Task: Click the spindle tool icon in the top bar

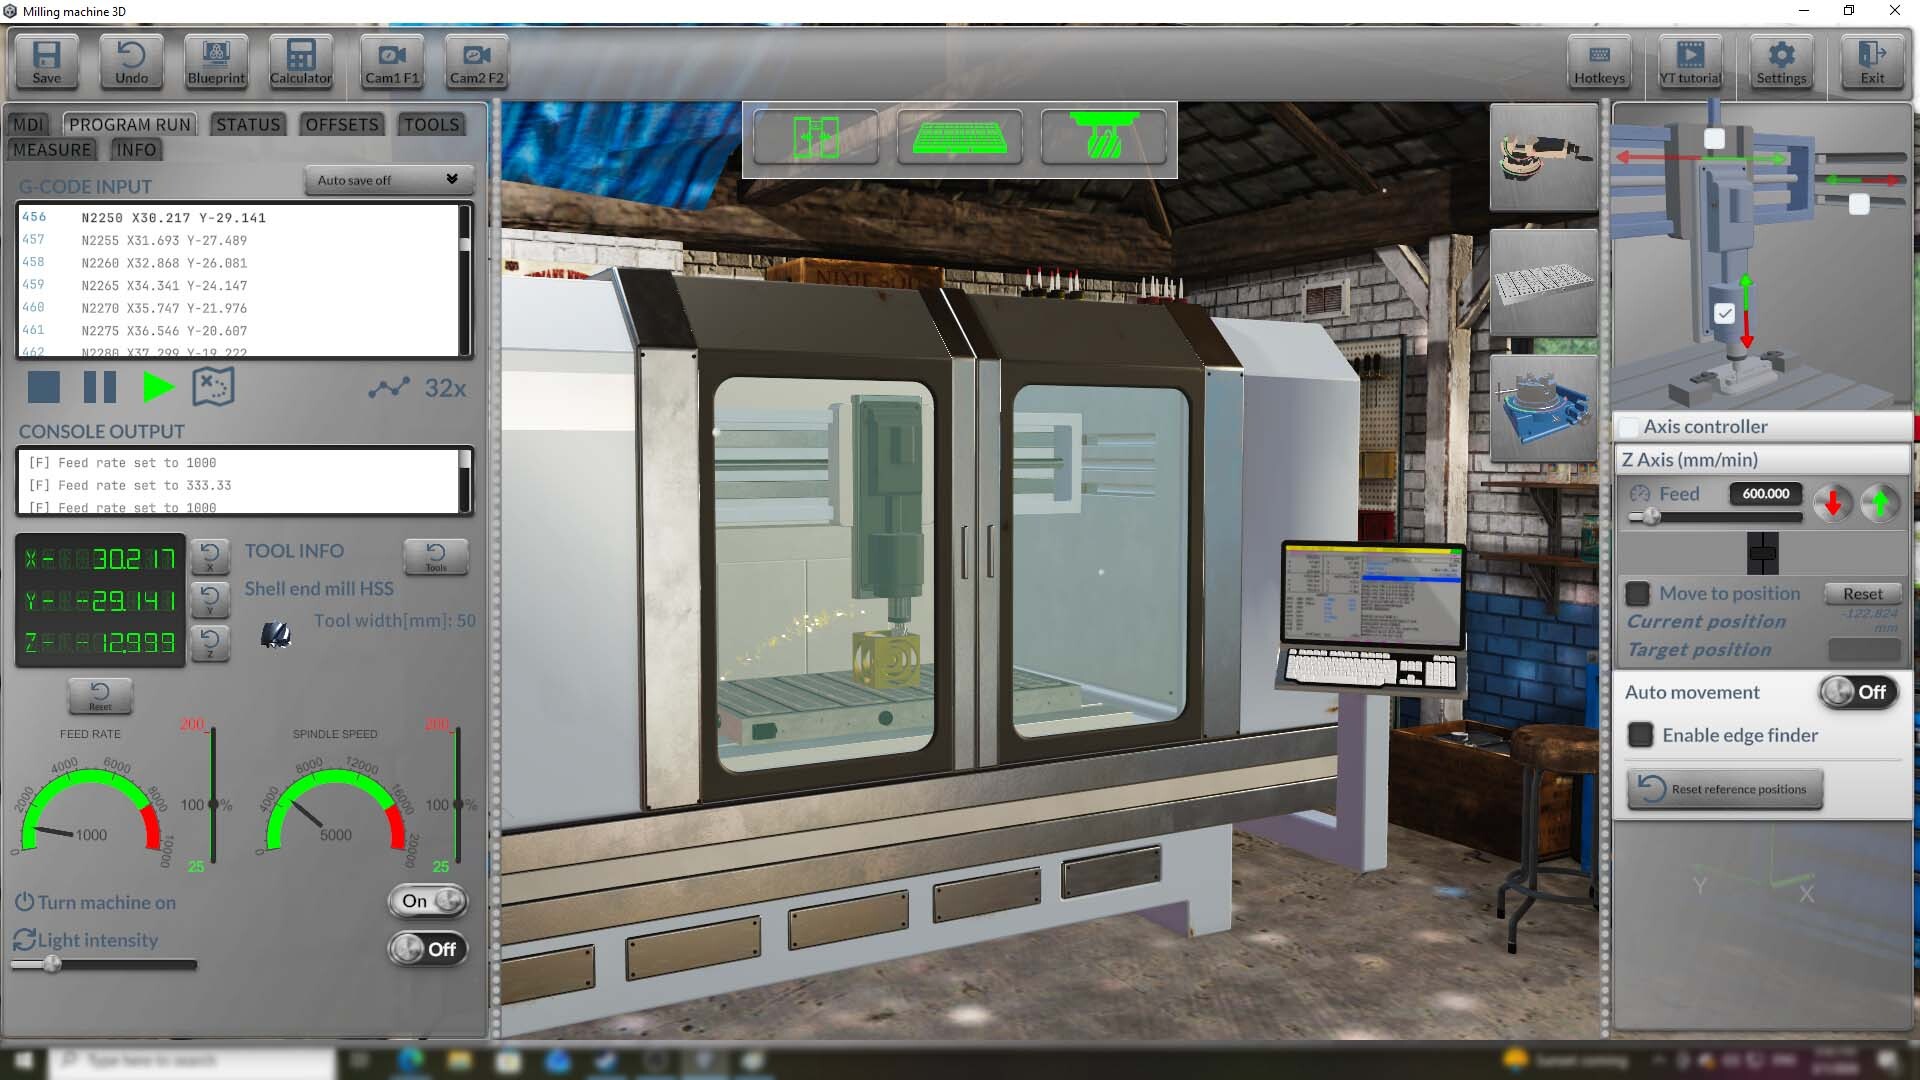Action: (1103, 138)
